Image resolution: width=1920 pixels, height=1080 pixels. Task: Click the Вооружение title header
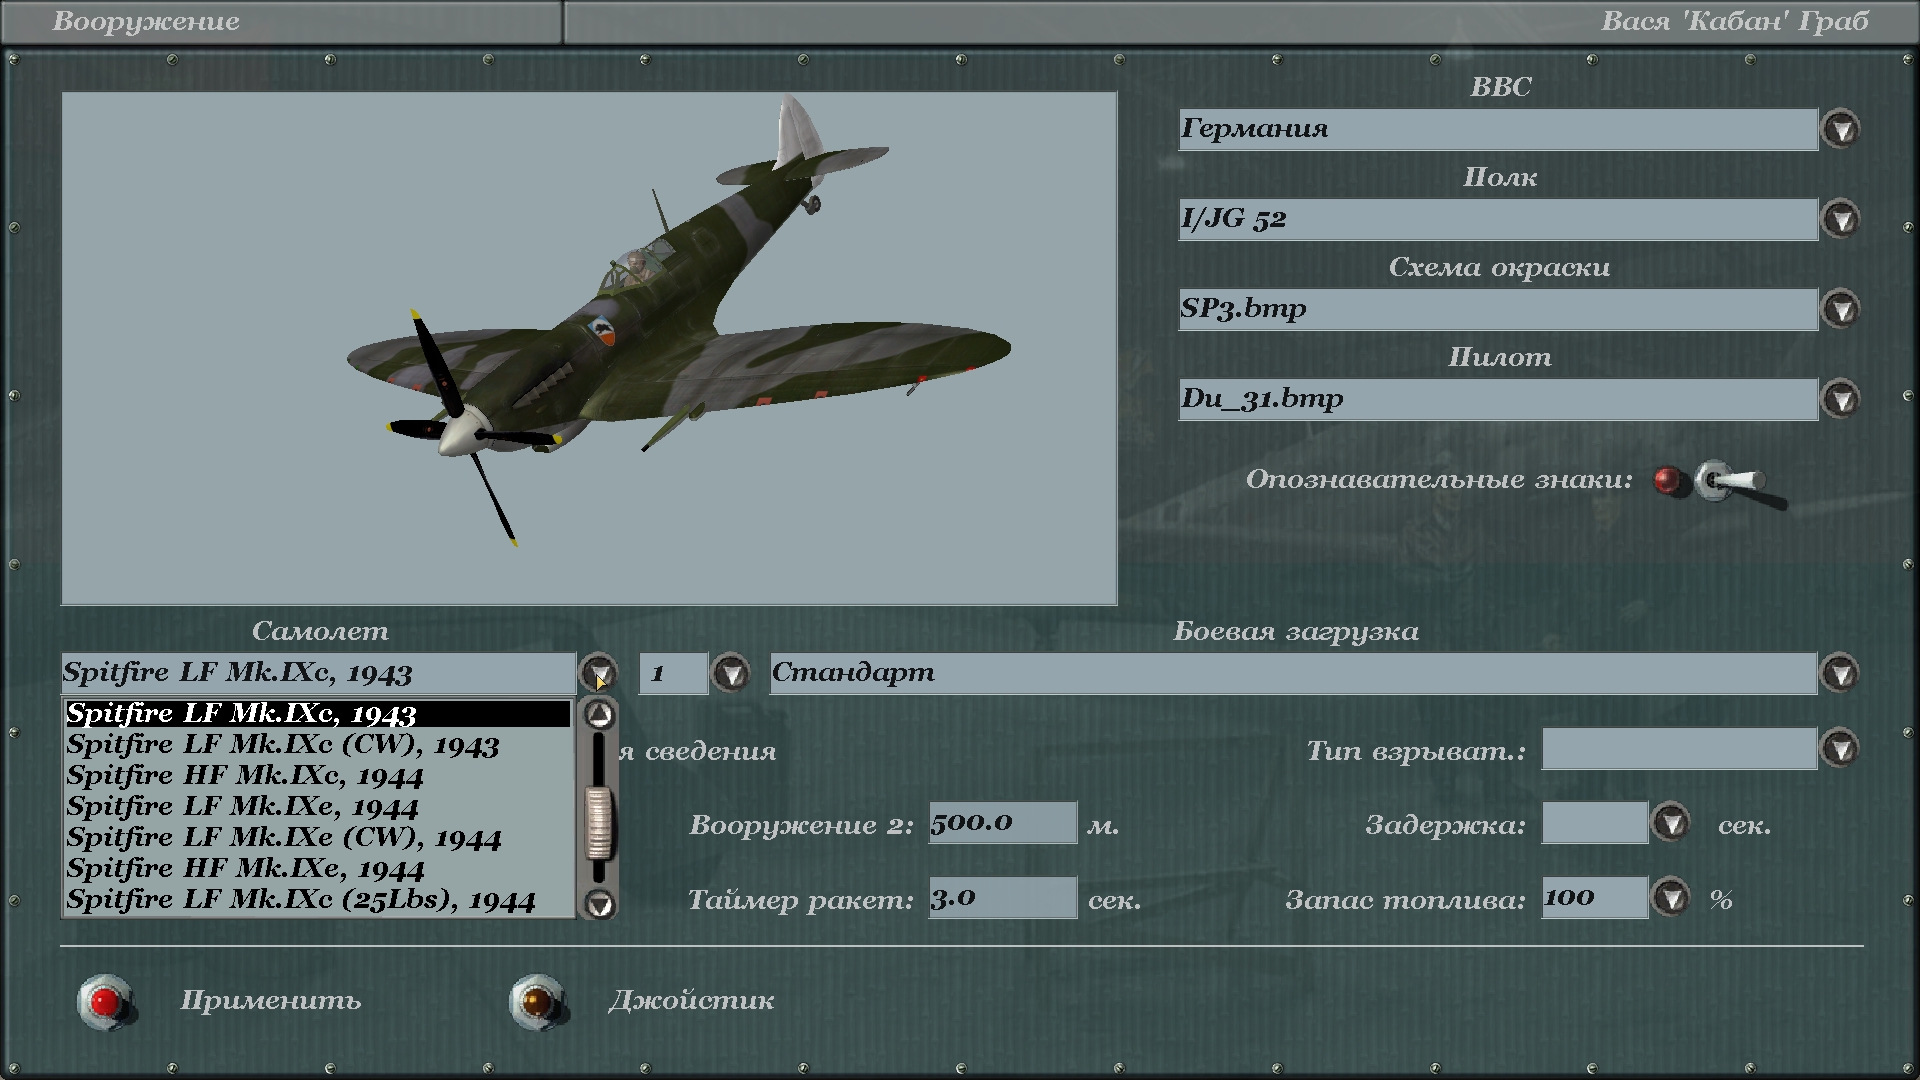146,21
